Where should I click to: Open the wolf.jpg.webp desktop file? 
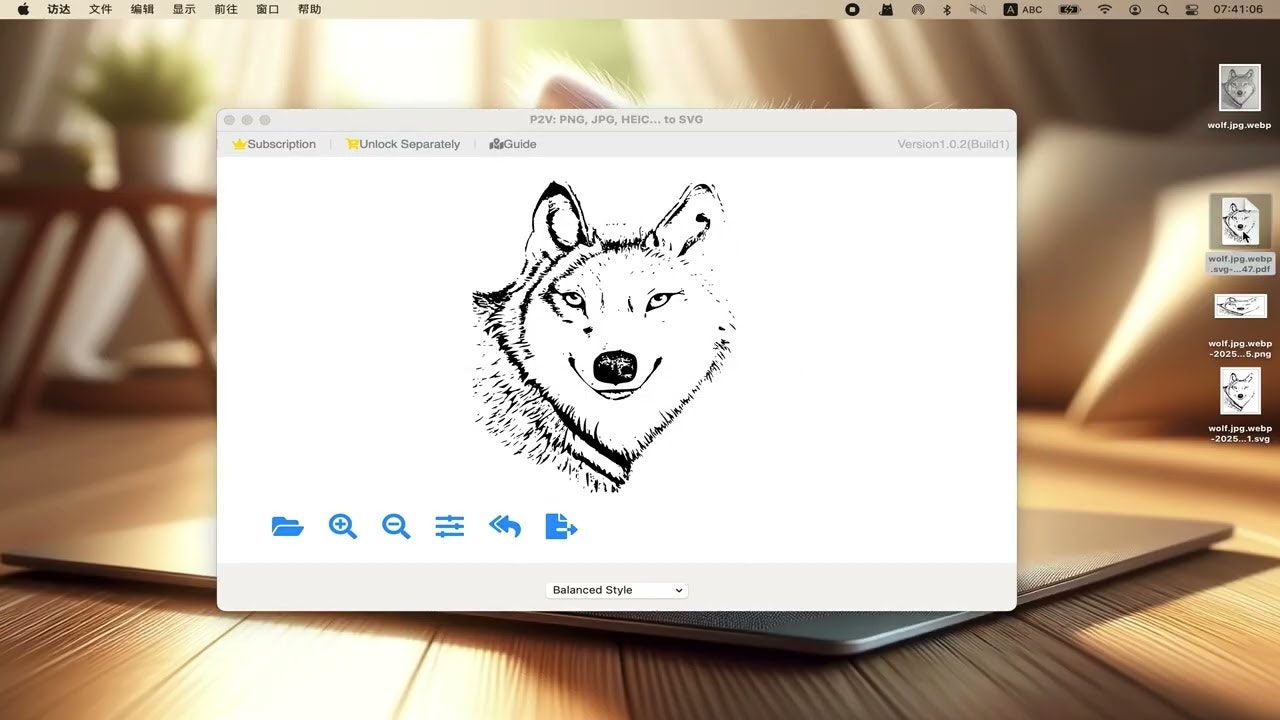pos(1240,85)
